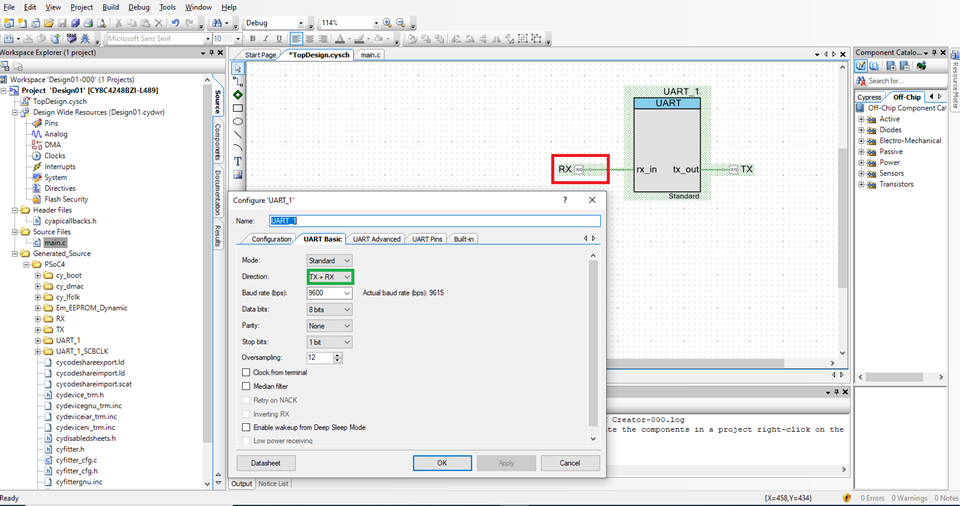Click the Name field containing UART_1
Viewport: 960px width, 506px height.
tap(435, 221)
